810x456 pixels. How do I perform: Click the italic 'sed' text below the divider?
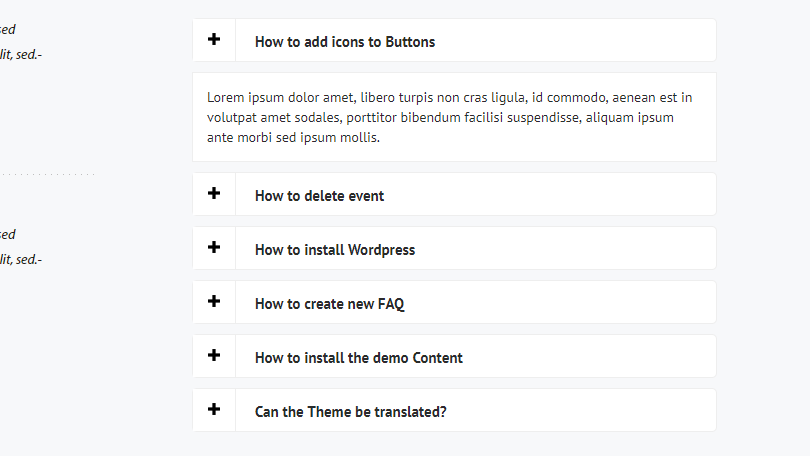pos(8,235)
